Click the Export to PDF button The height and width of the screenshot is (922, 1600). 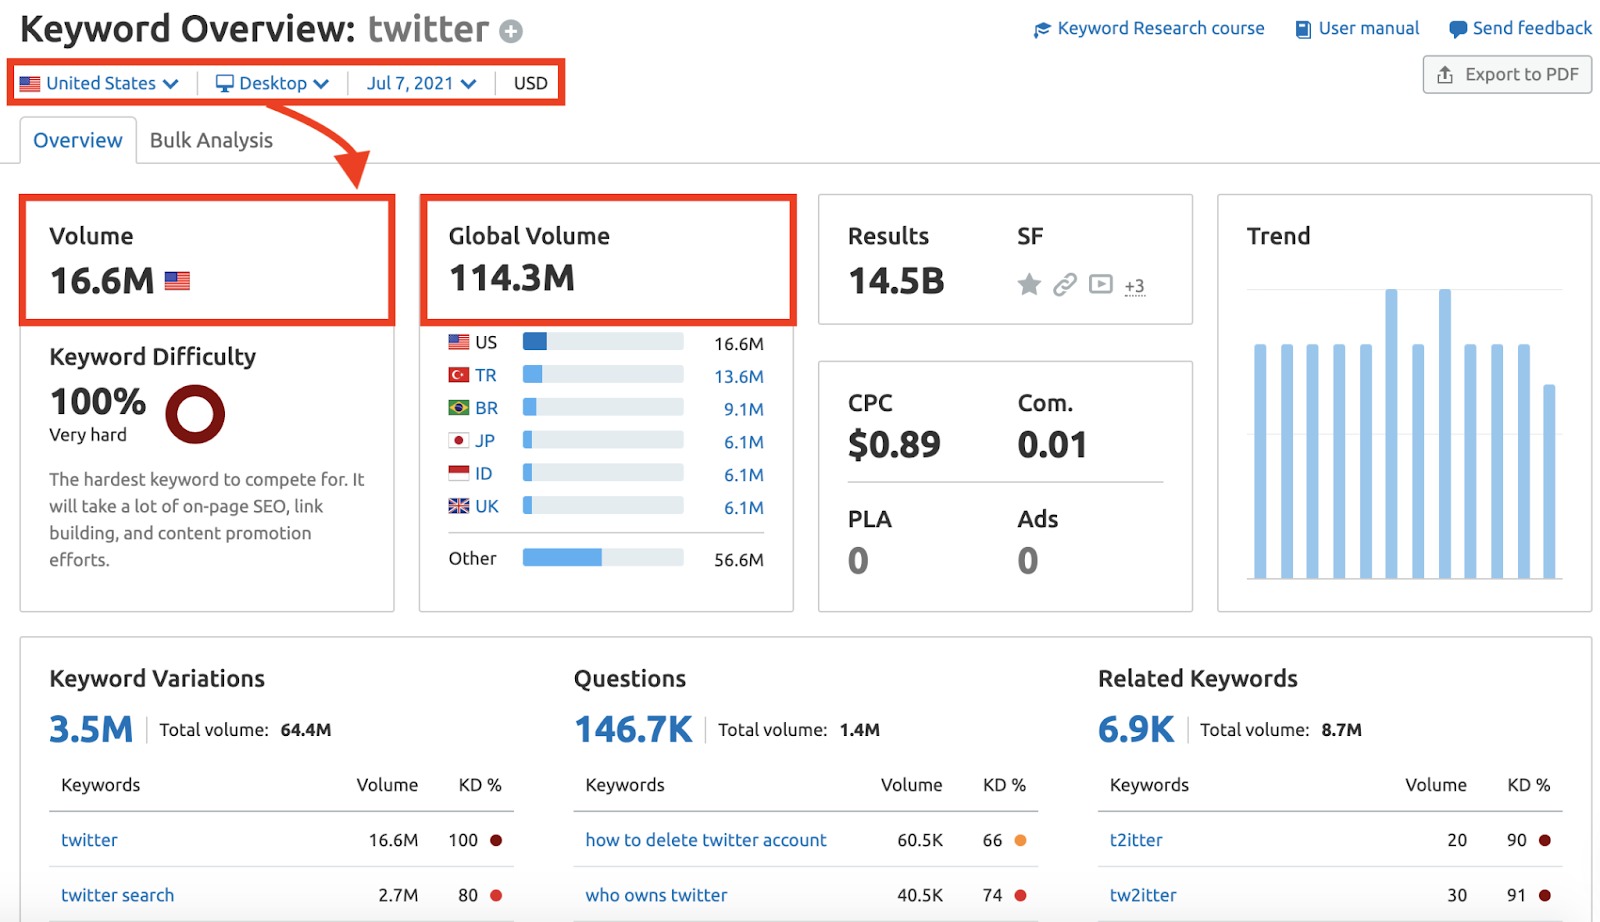click(1507, 75)
